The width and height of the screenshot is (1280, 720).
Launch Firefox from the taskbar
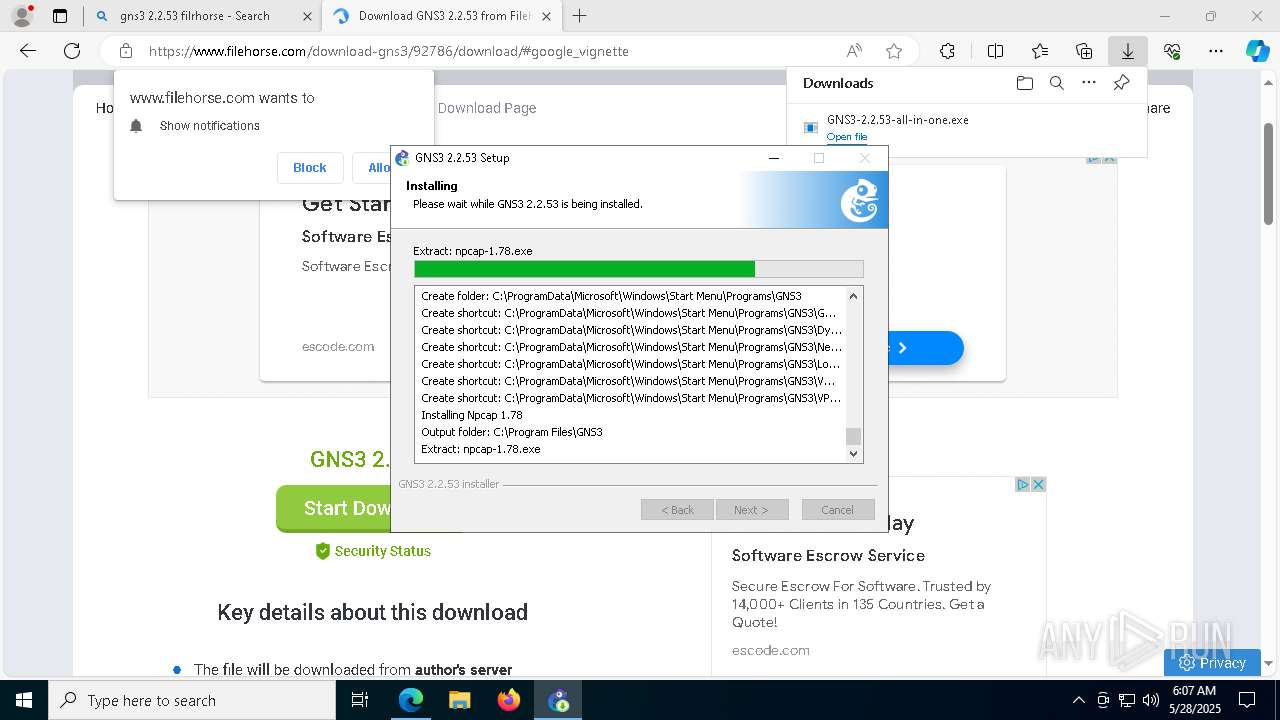tap(508, 700)
